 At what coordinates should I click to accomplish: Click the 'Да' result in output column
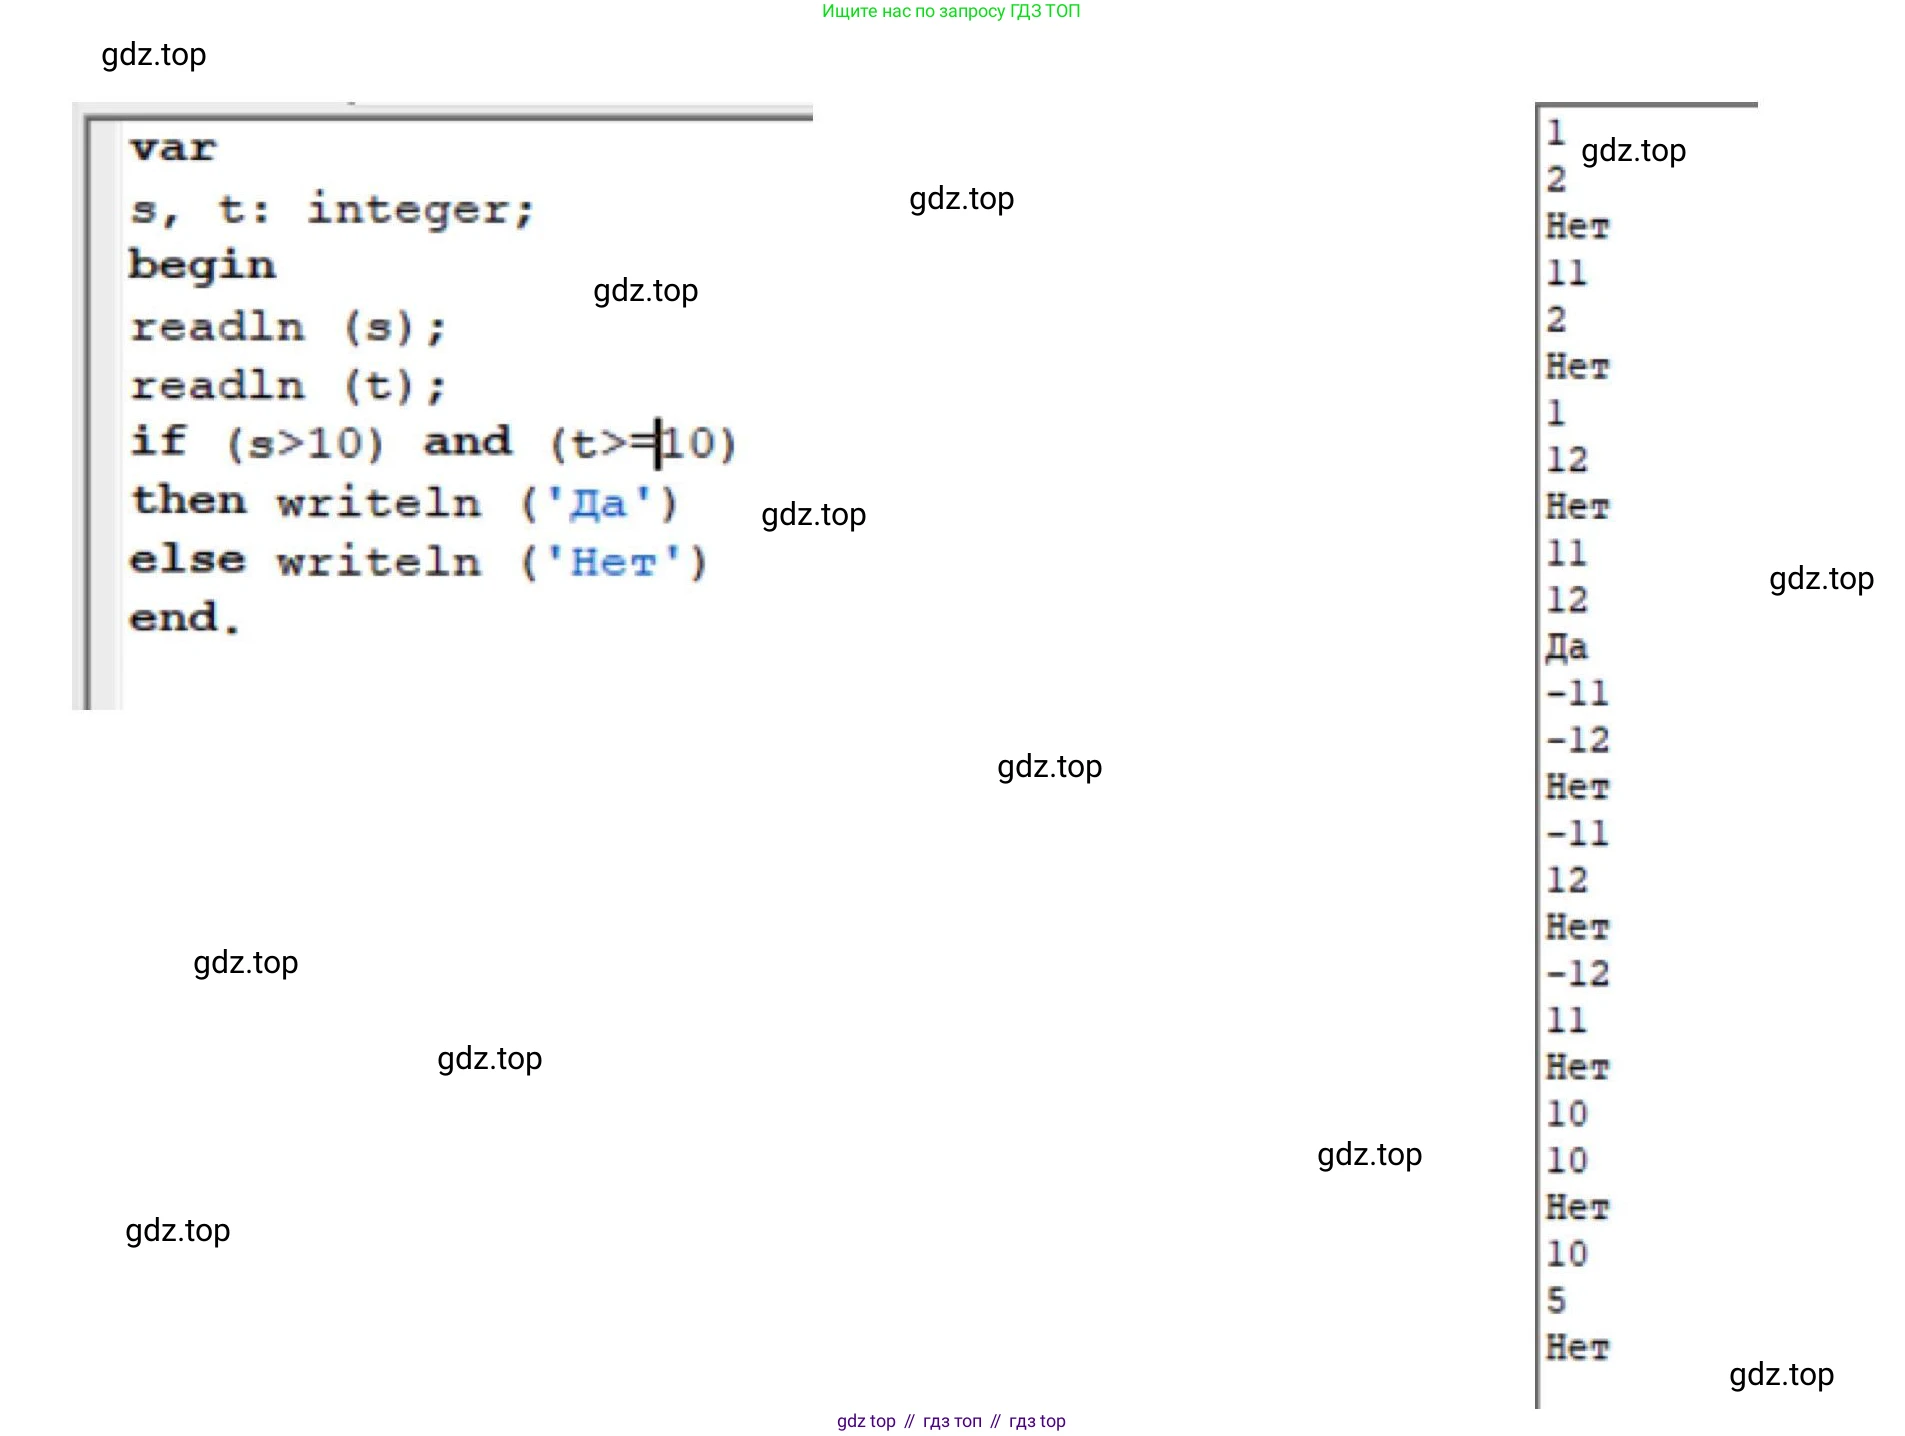coord(1566,647)
